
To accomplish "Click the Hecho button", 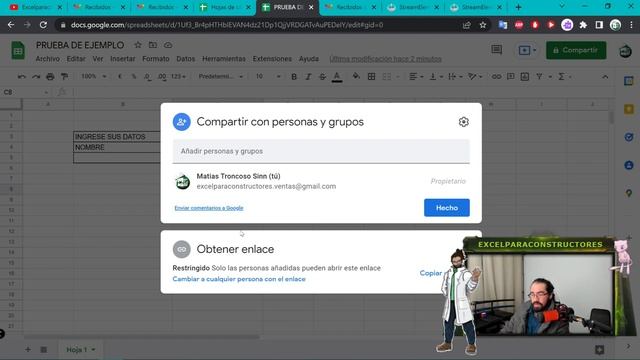I will click(447, 208).
